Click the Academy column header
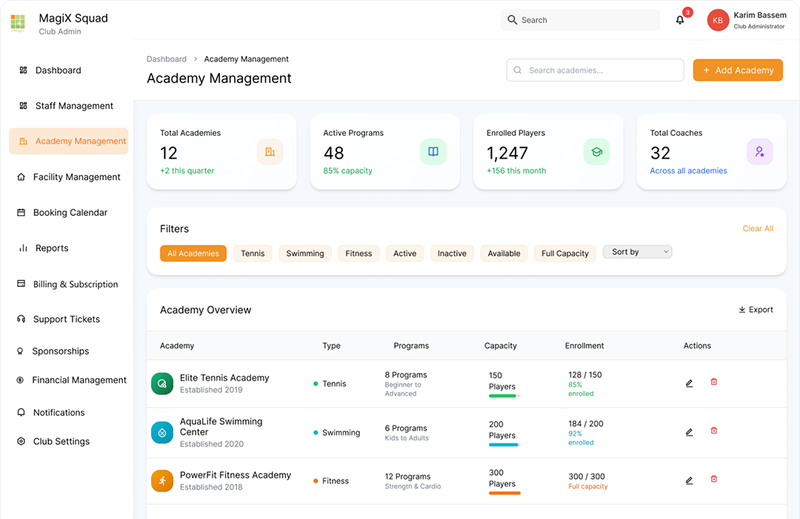This screenshot has width=800, height=519. click(x=177, y=346)
